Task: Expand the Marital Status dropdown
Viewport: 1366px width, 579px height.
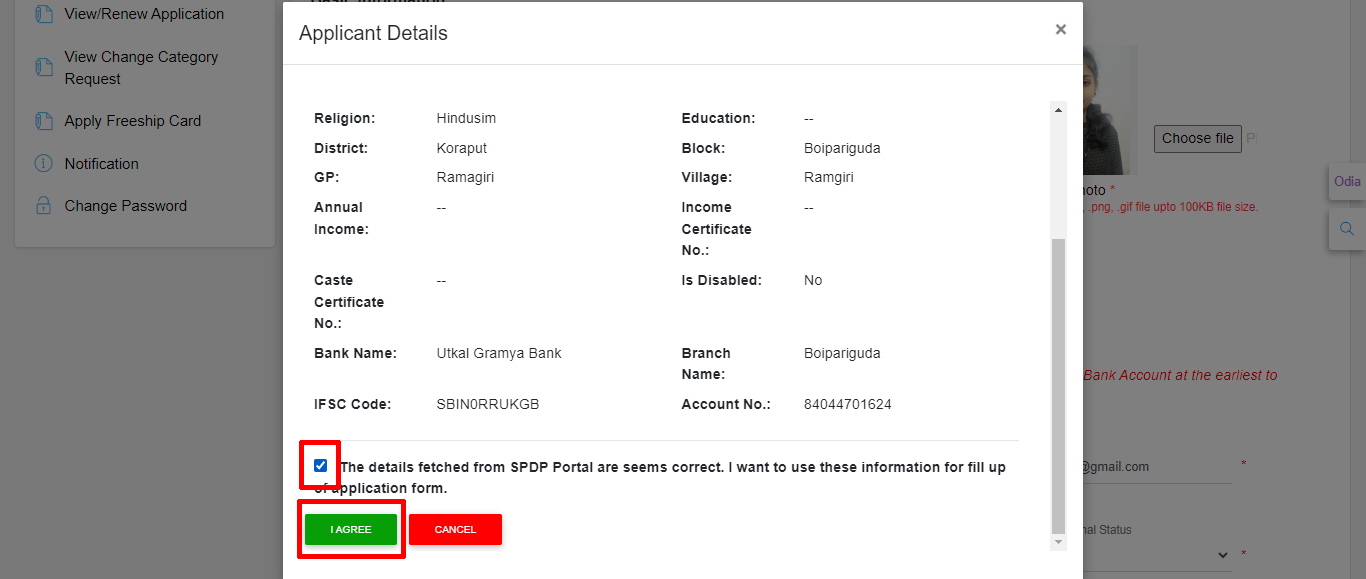Action: pyautogui.click(x=1222, y=554)
